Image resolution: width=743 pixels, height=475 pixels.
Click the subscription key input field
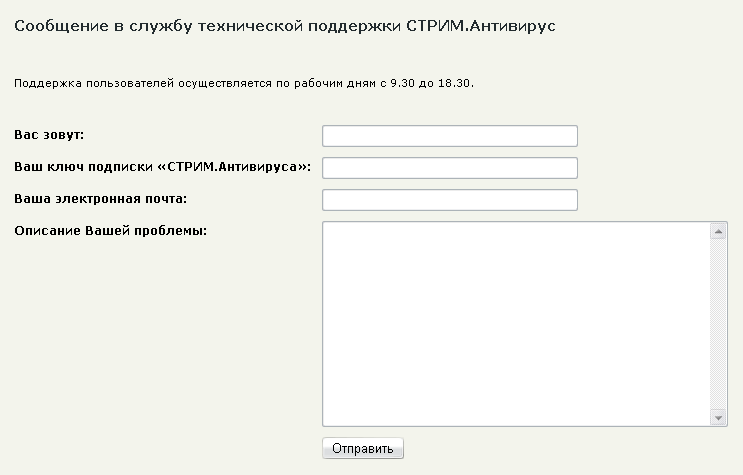pyautogui.click(x=450, y=168)
